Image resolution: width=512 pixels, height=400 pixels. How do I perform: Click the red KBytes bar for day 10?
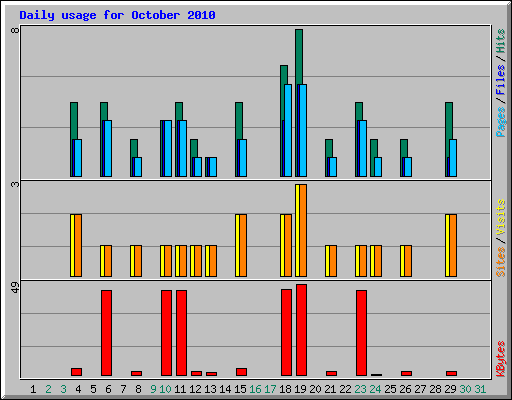167,333
